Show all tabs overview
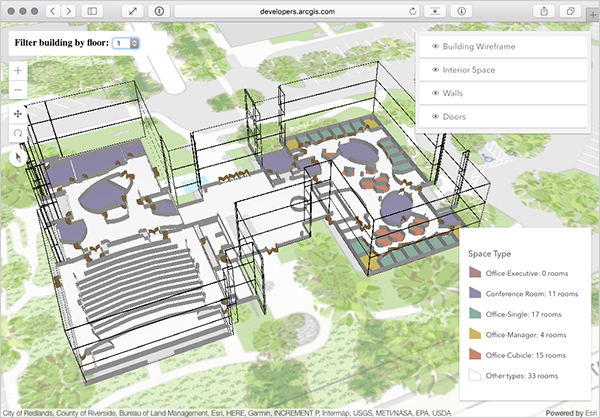The image size is (600, 418). pos(570,11)
